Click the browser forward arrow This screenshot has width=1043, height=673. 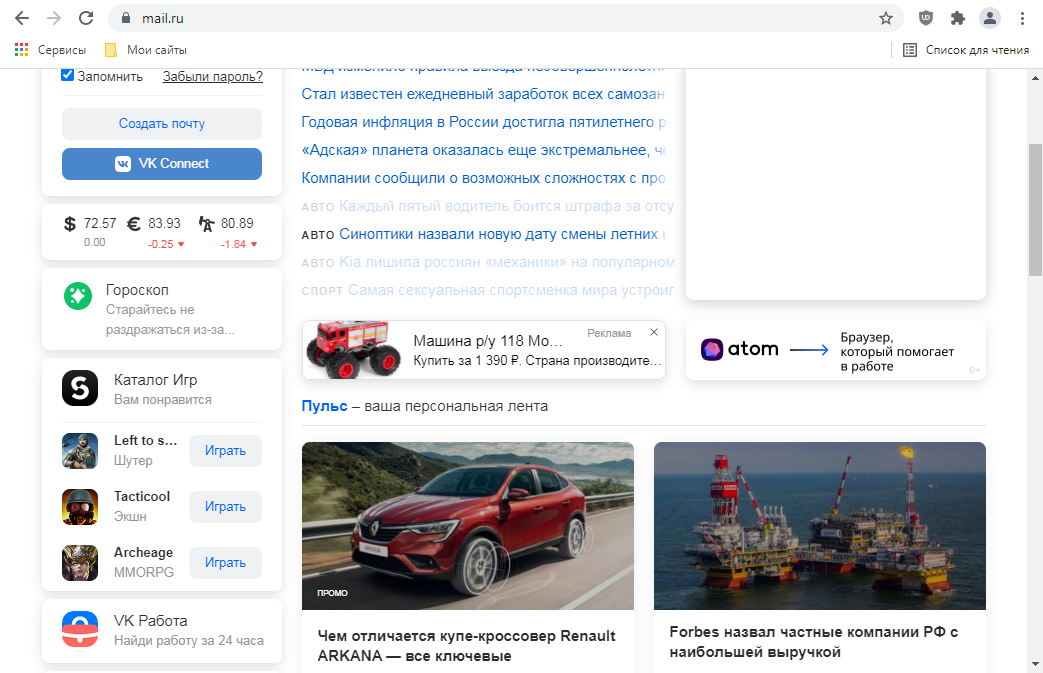coord(54,18)
